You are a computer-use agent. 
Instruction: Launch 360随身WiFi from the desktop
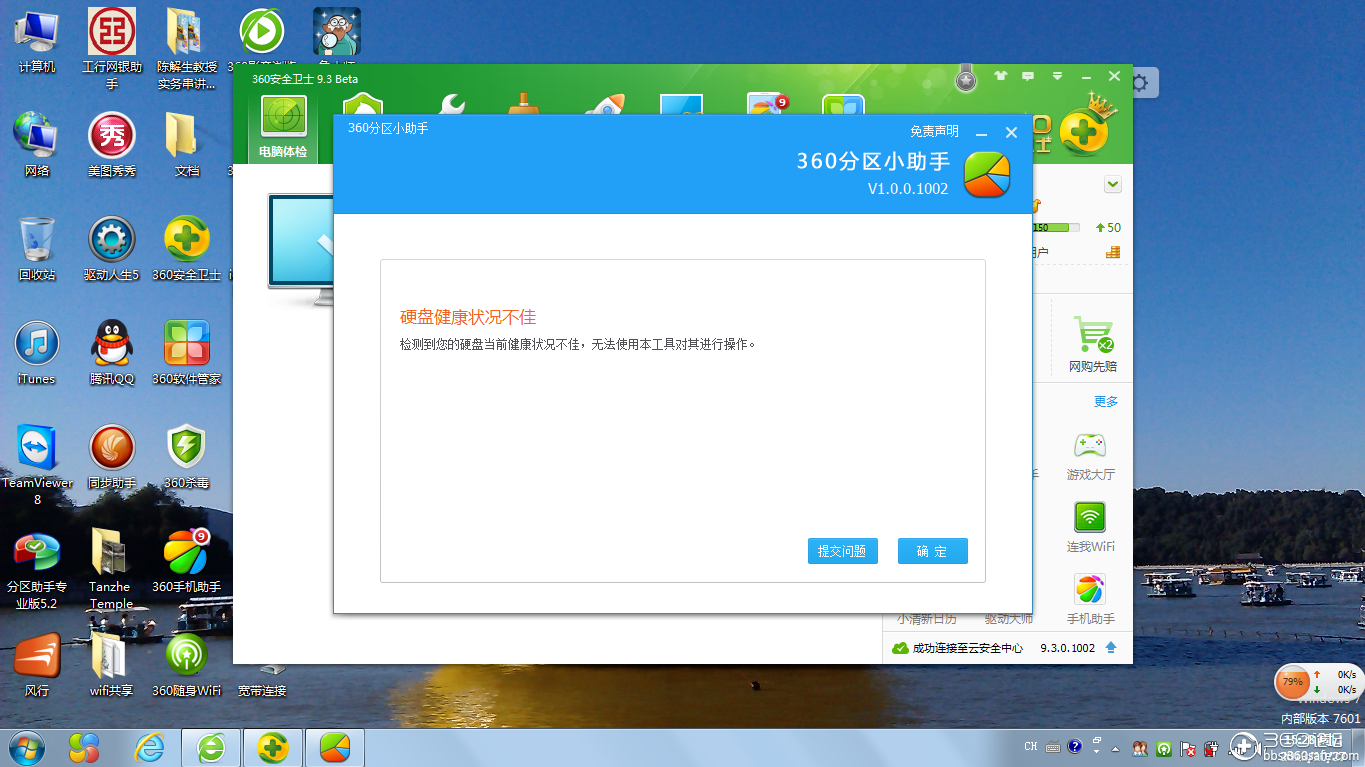click(187, 665)
